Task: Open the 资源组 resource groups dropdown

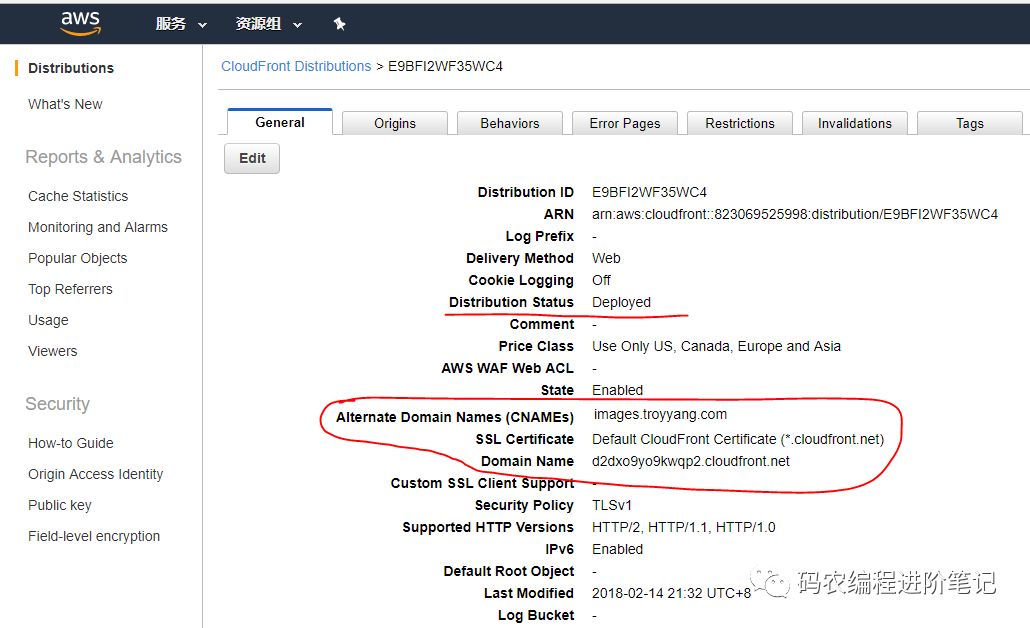Action: click(269, 24)
